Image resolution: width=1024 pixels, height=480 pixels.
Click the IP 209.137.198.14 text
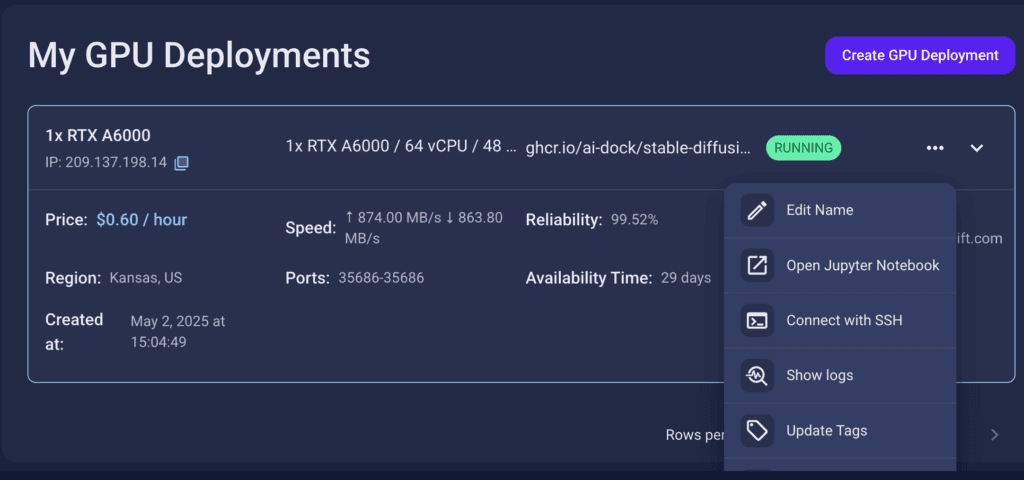tap(106, 163)
